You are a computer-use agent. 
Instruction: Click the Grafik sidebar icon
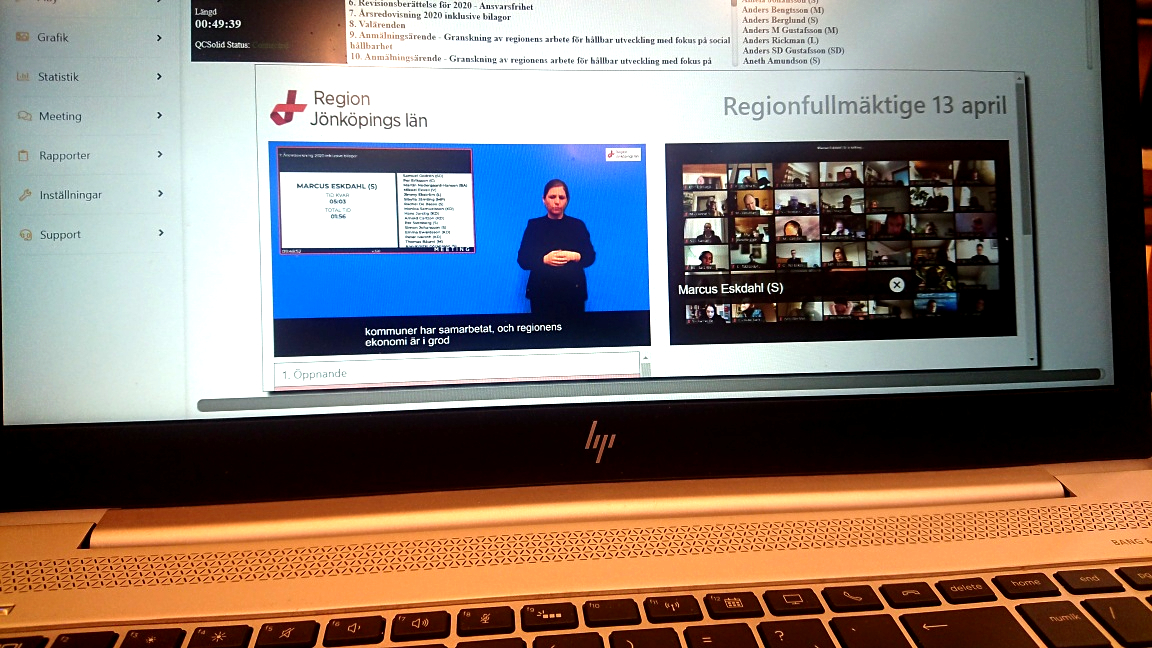[23, 37]
